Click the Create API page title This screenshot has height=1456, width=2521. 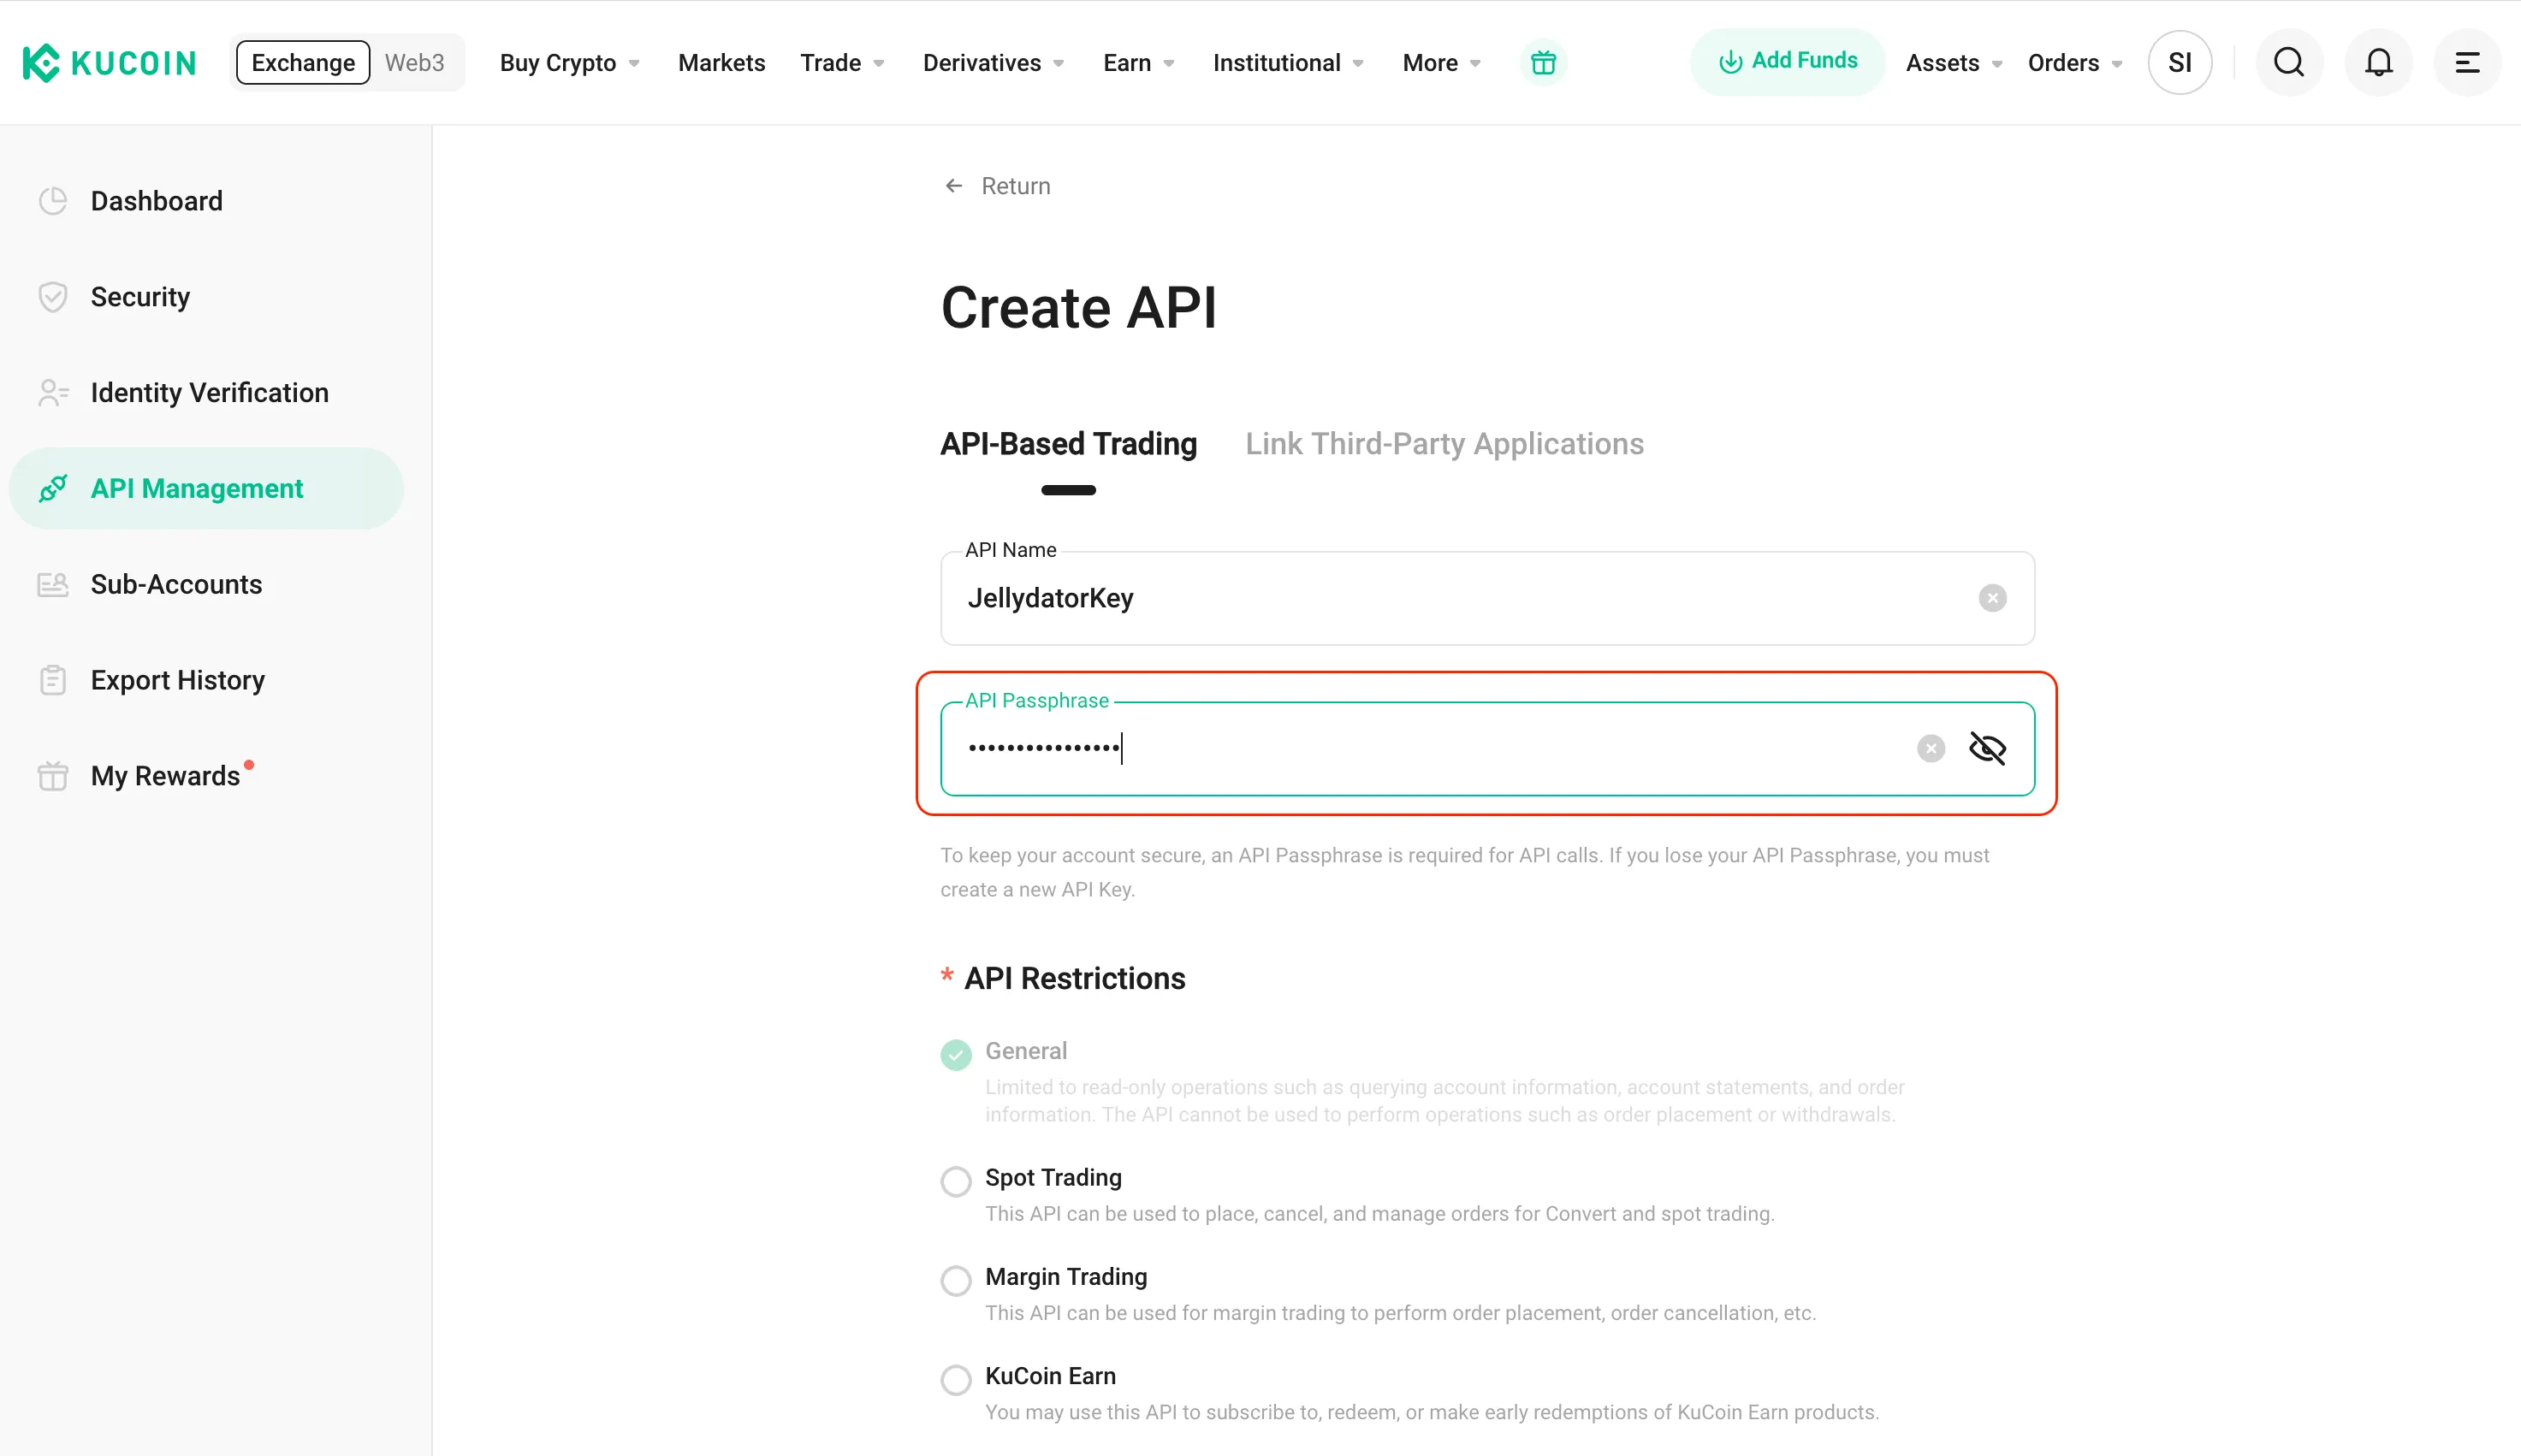point(1078,308)
